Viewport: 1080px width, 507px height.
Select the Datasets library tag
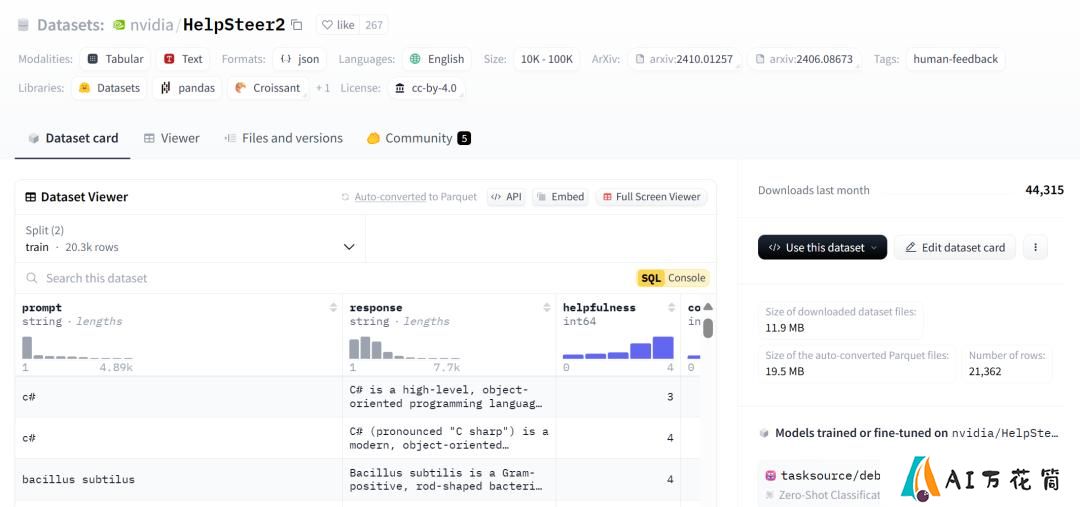click(109, 88)
